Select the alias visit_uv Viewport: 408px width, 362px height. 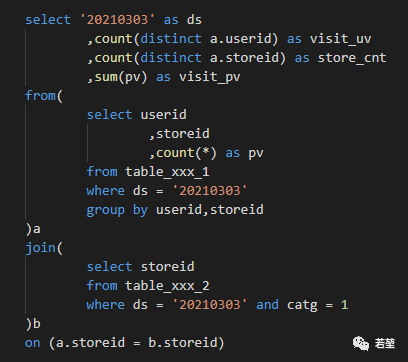[x=340, y=39]
